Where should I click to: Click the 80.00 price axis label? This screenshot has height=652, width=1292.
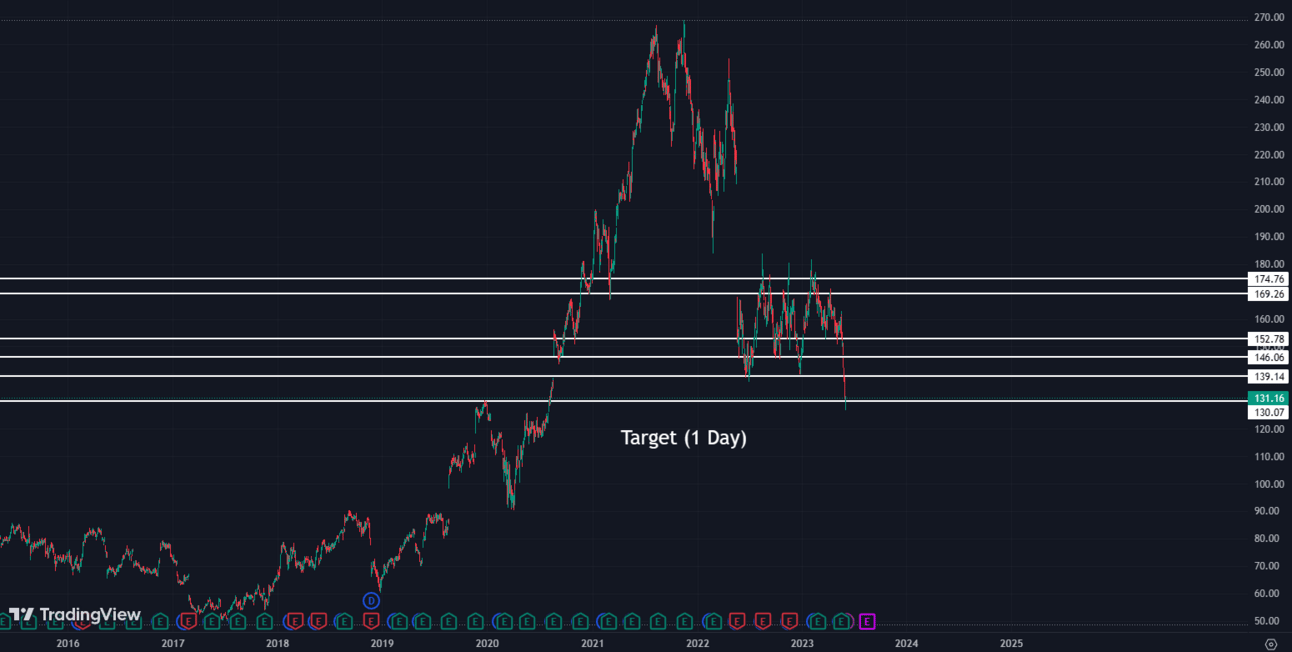click(1267, 538)
